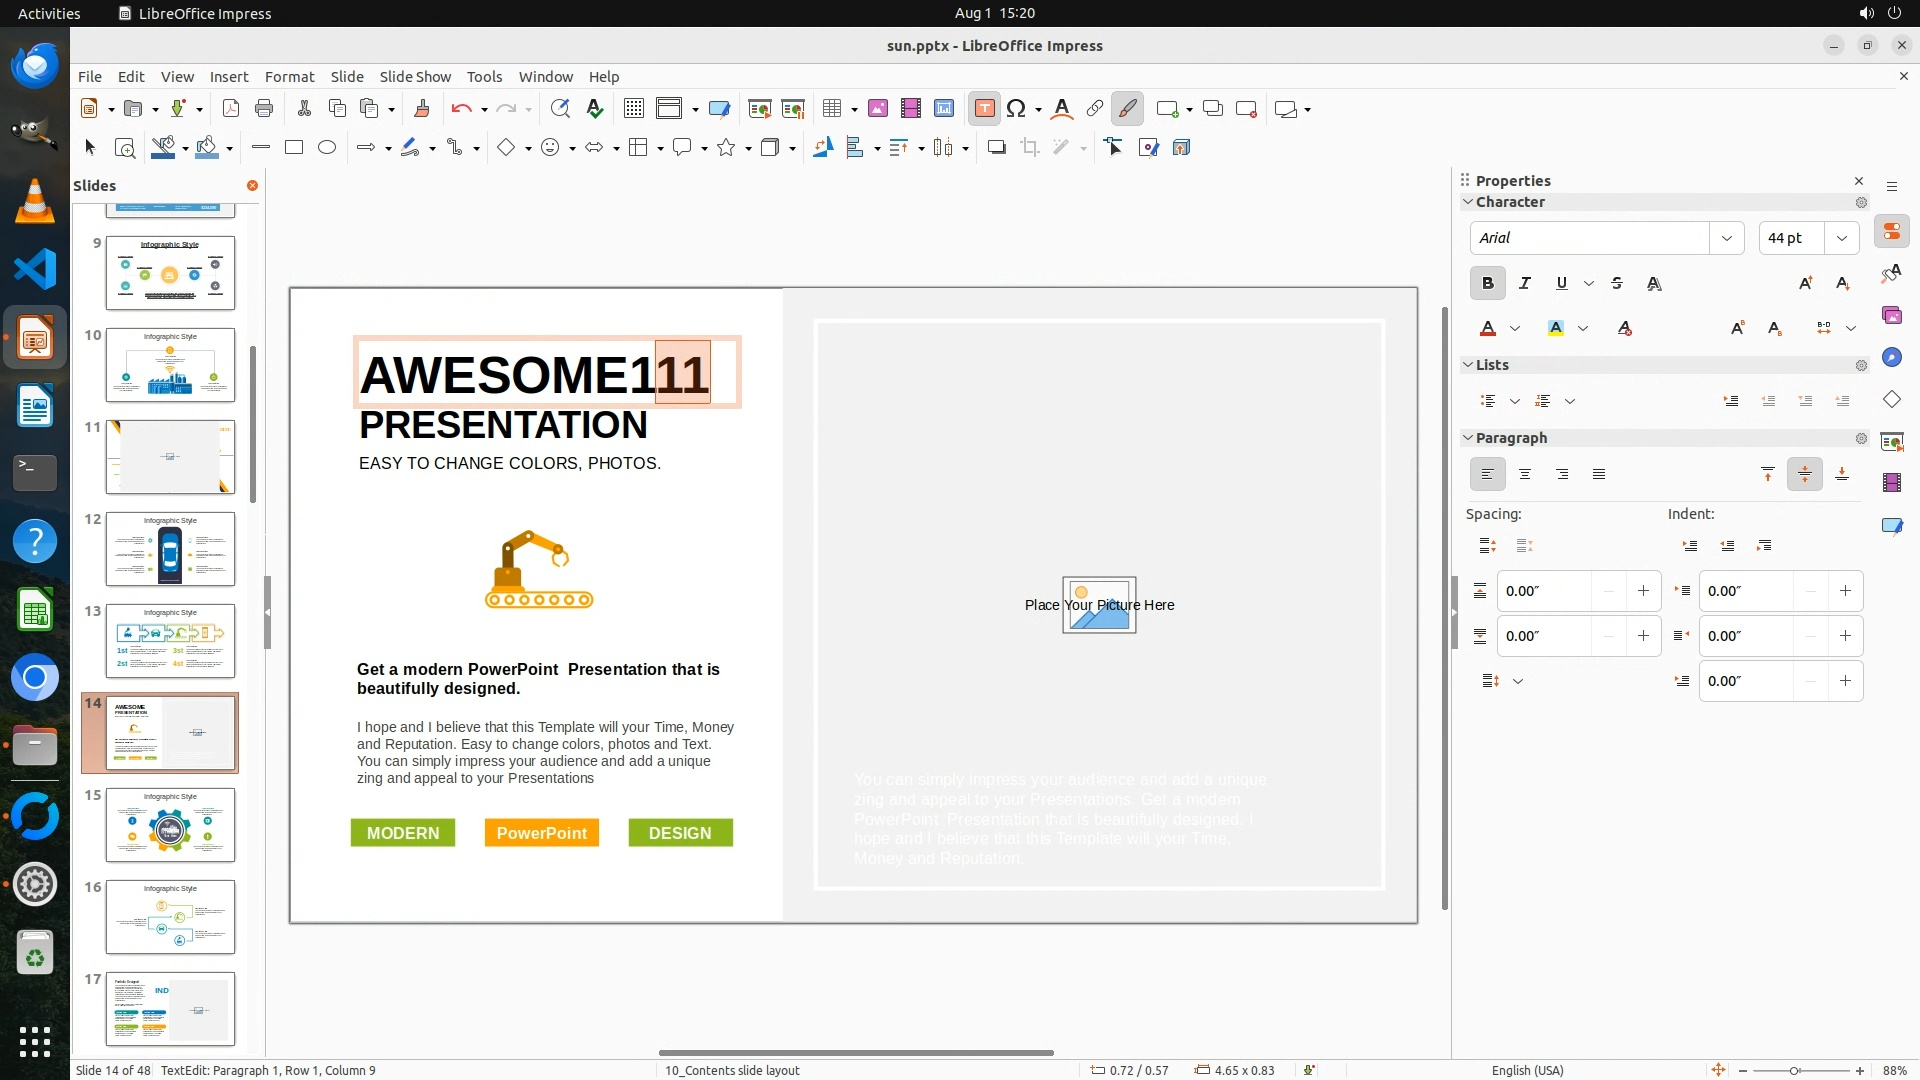The height and width of the screenshot is (1080, 1920).
Task: Close the Slides panel
Action: [x=252, y=186]
